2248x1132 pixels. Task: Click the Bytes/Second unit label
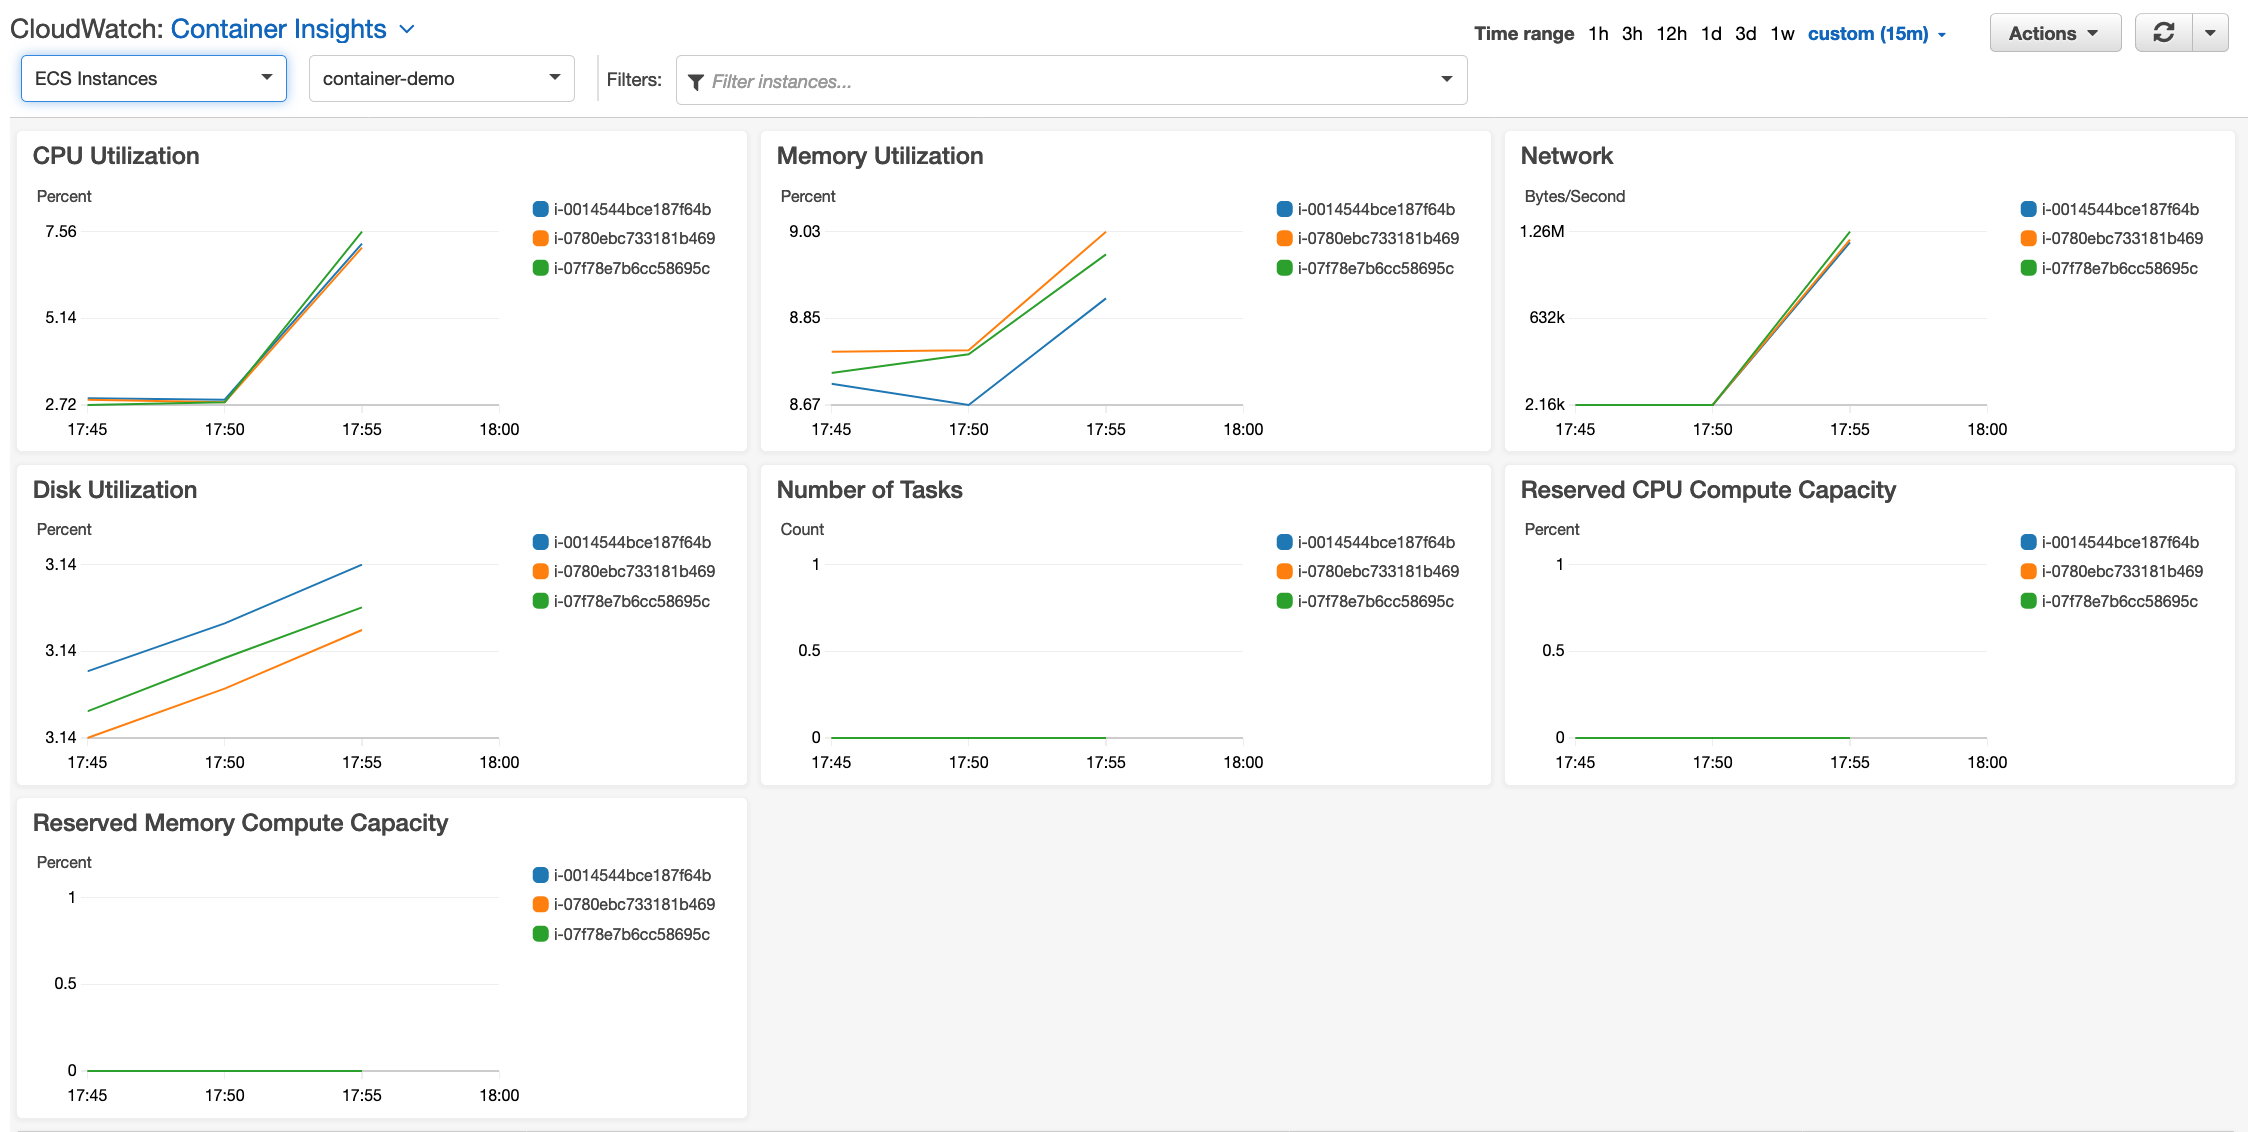[1575, 196]
